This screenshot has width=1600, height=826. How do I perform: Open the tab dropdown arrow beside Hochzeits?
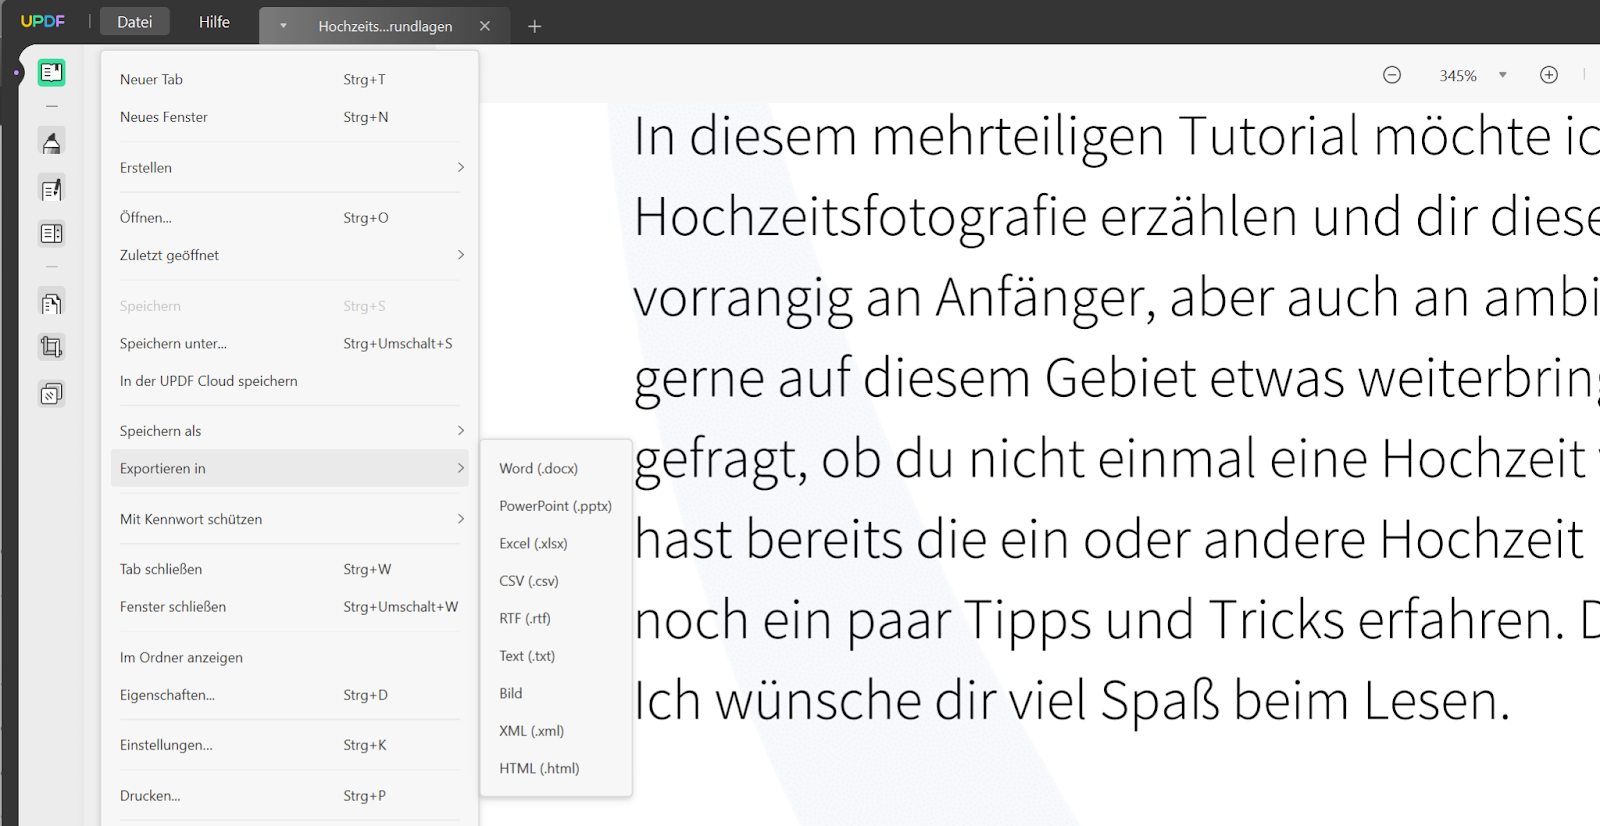point(283,26)
